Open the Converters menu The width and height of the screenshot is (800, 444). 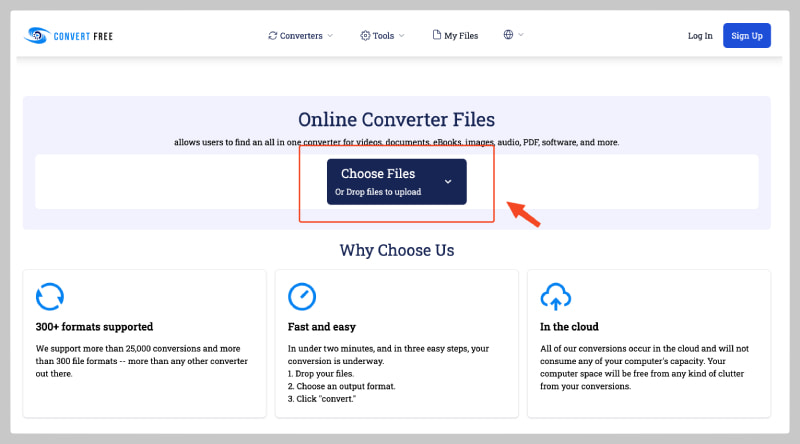pyautogui.click(x=301, y=35)
